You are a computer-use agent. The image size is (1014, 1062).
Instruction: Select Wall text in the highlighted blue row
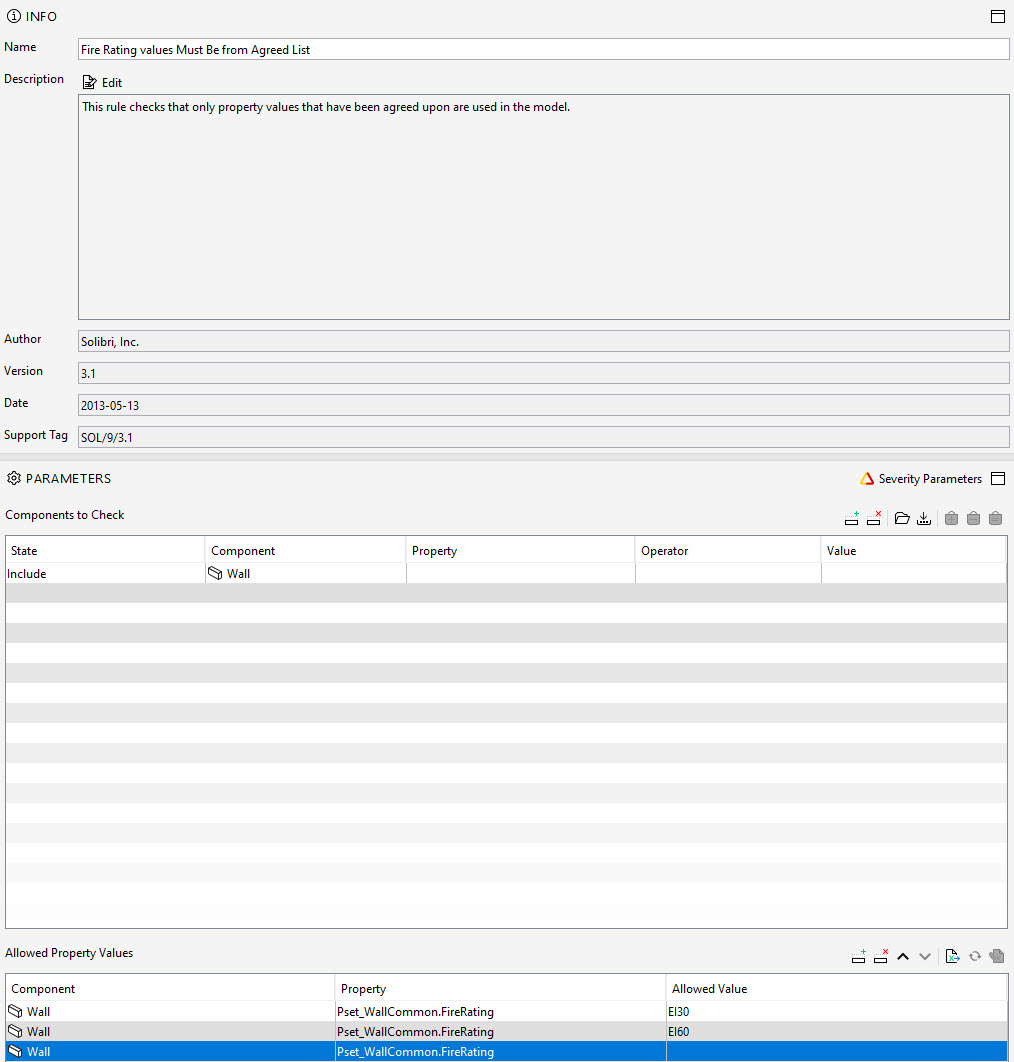[39, 1052]
